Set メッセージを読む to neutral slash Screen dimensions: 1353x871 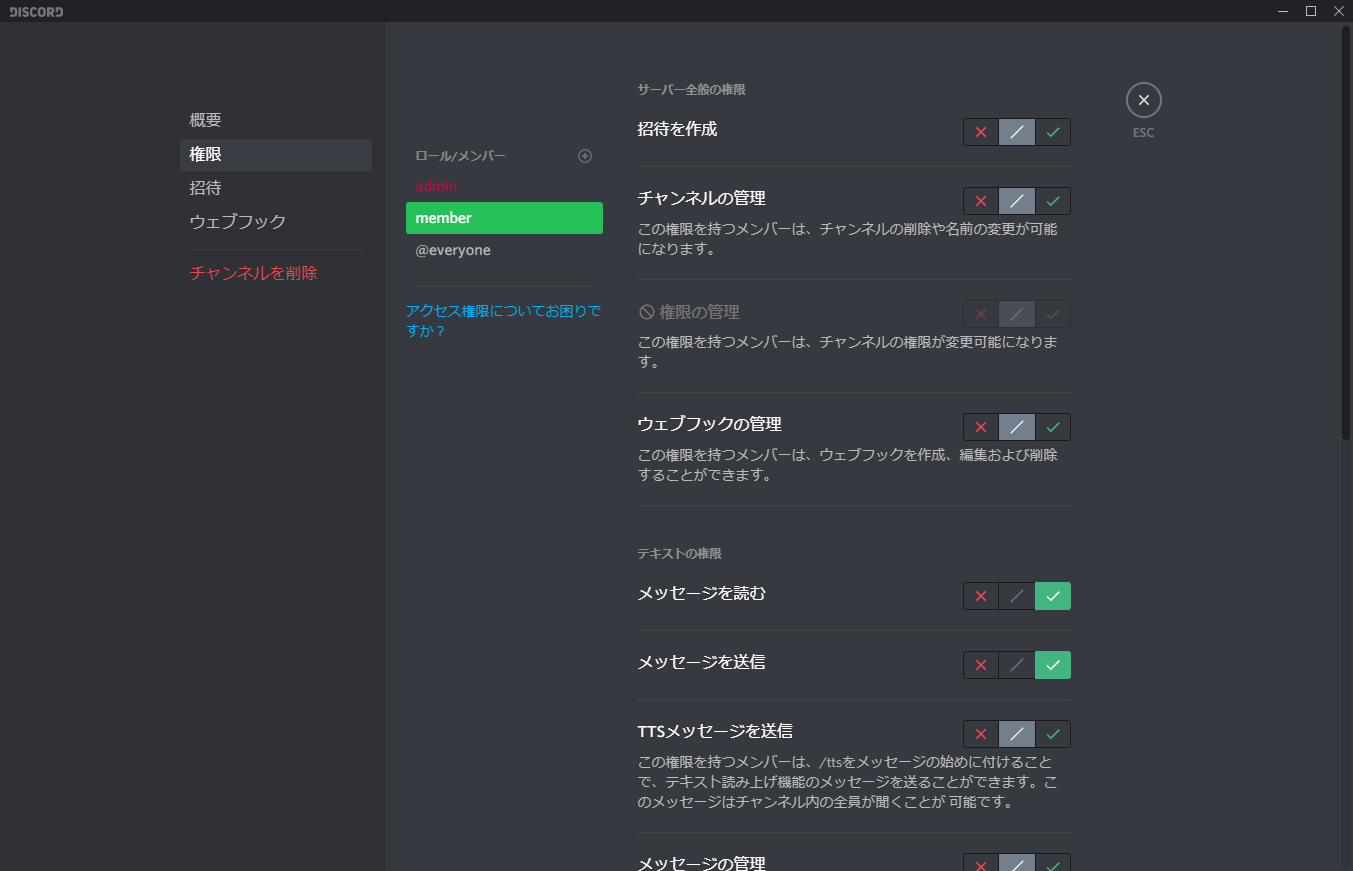pyautogui.click(x=1017, y=596)
